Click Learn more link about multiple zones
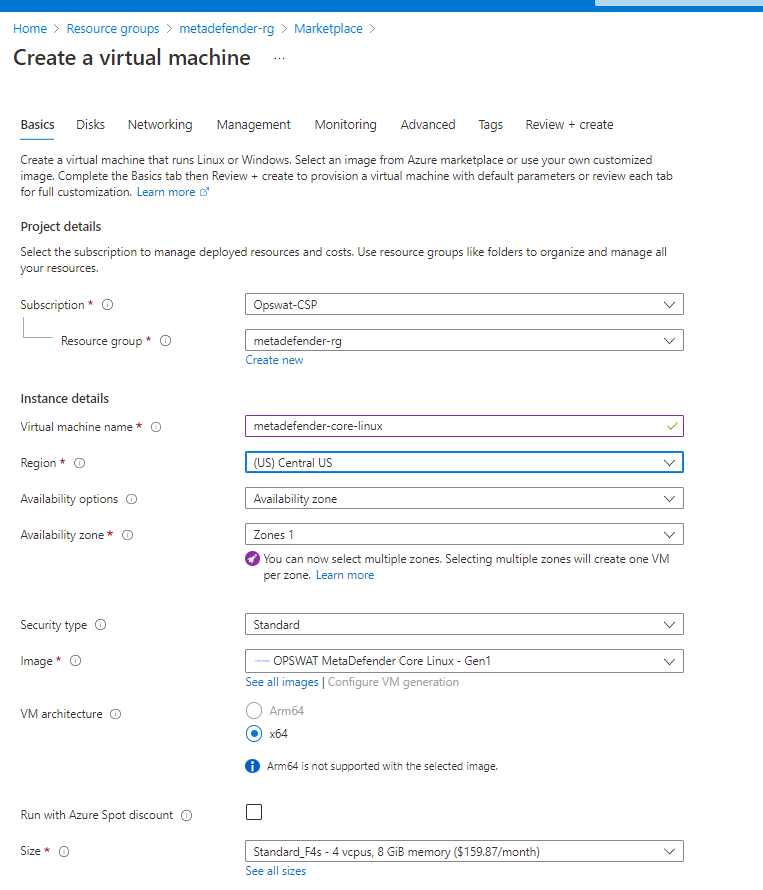The image size is (763, 890). click(345, 575)
